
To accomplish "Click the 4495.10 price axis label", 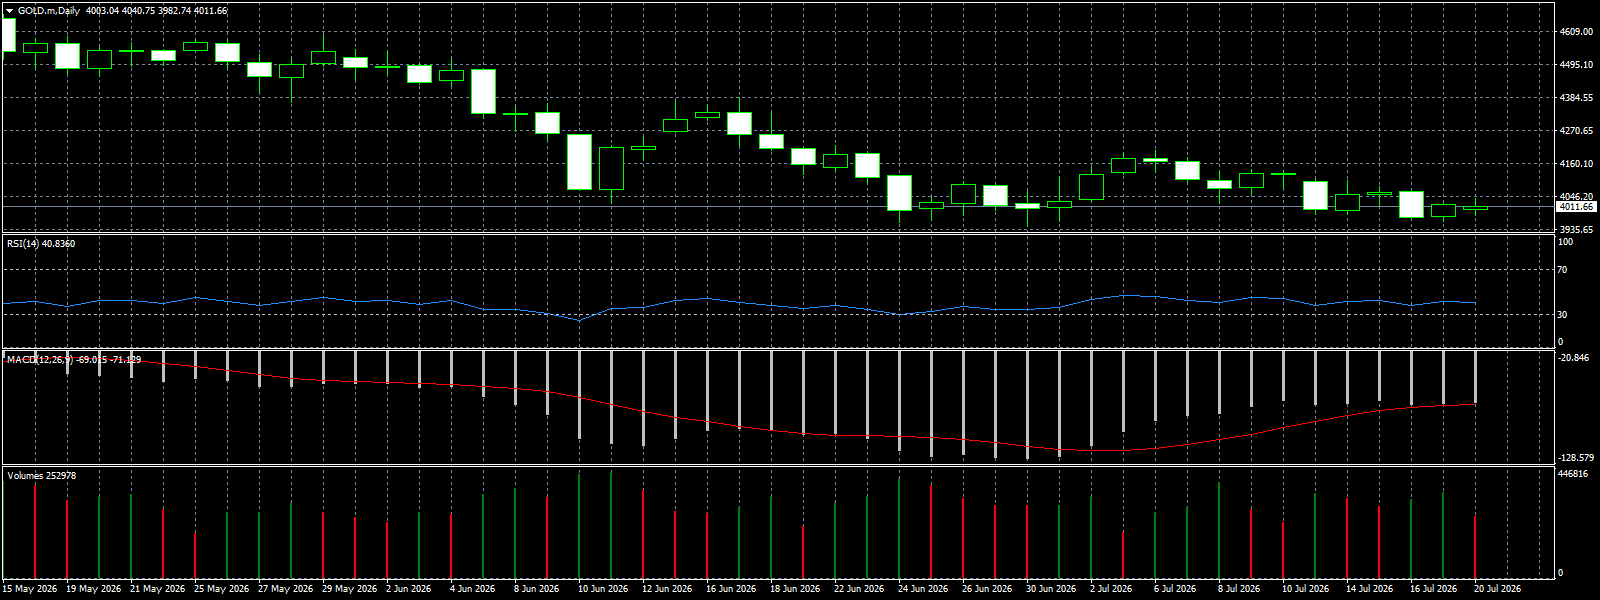I will point(1576,65).
